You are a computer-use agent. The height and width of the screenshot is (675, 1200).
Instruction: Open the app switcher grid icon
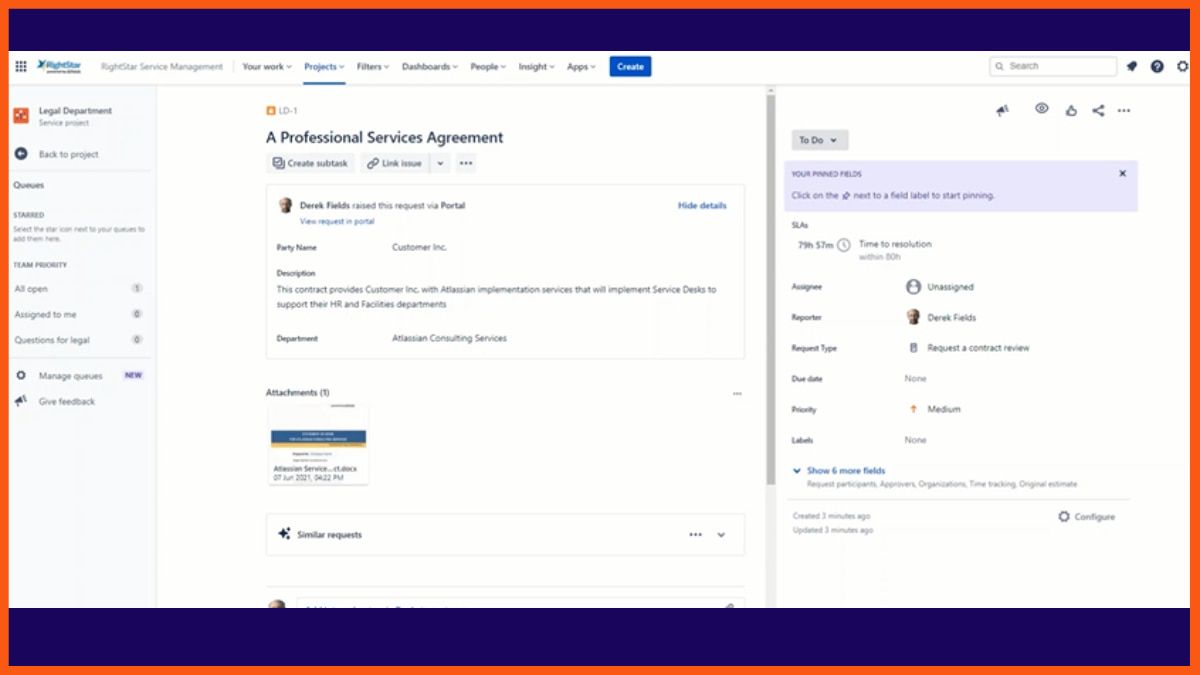coord(21,67)
